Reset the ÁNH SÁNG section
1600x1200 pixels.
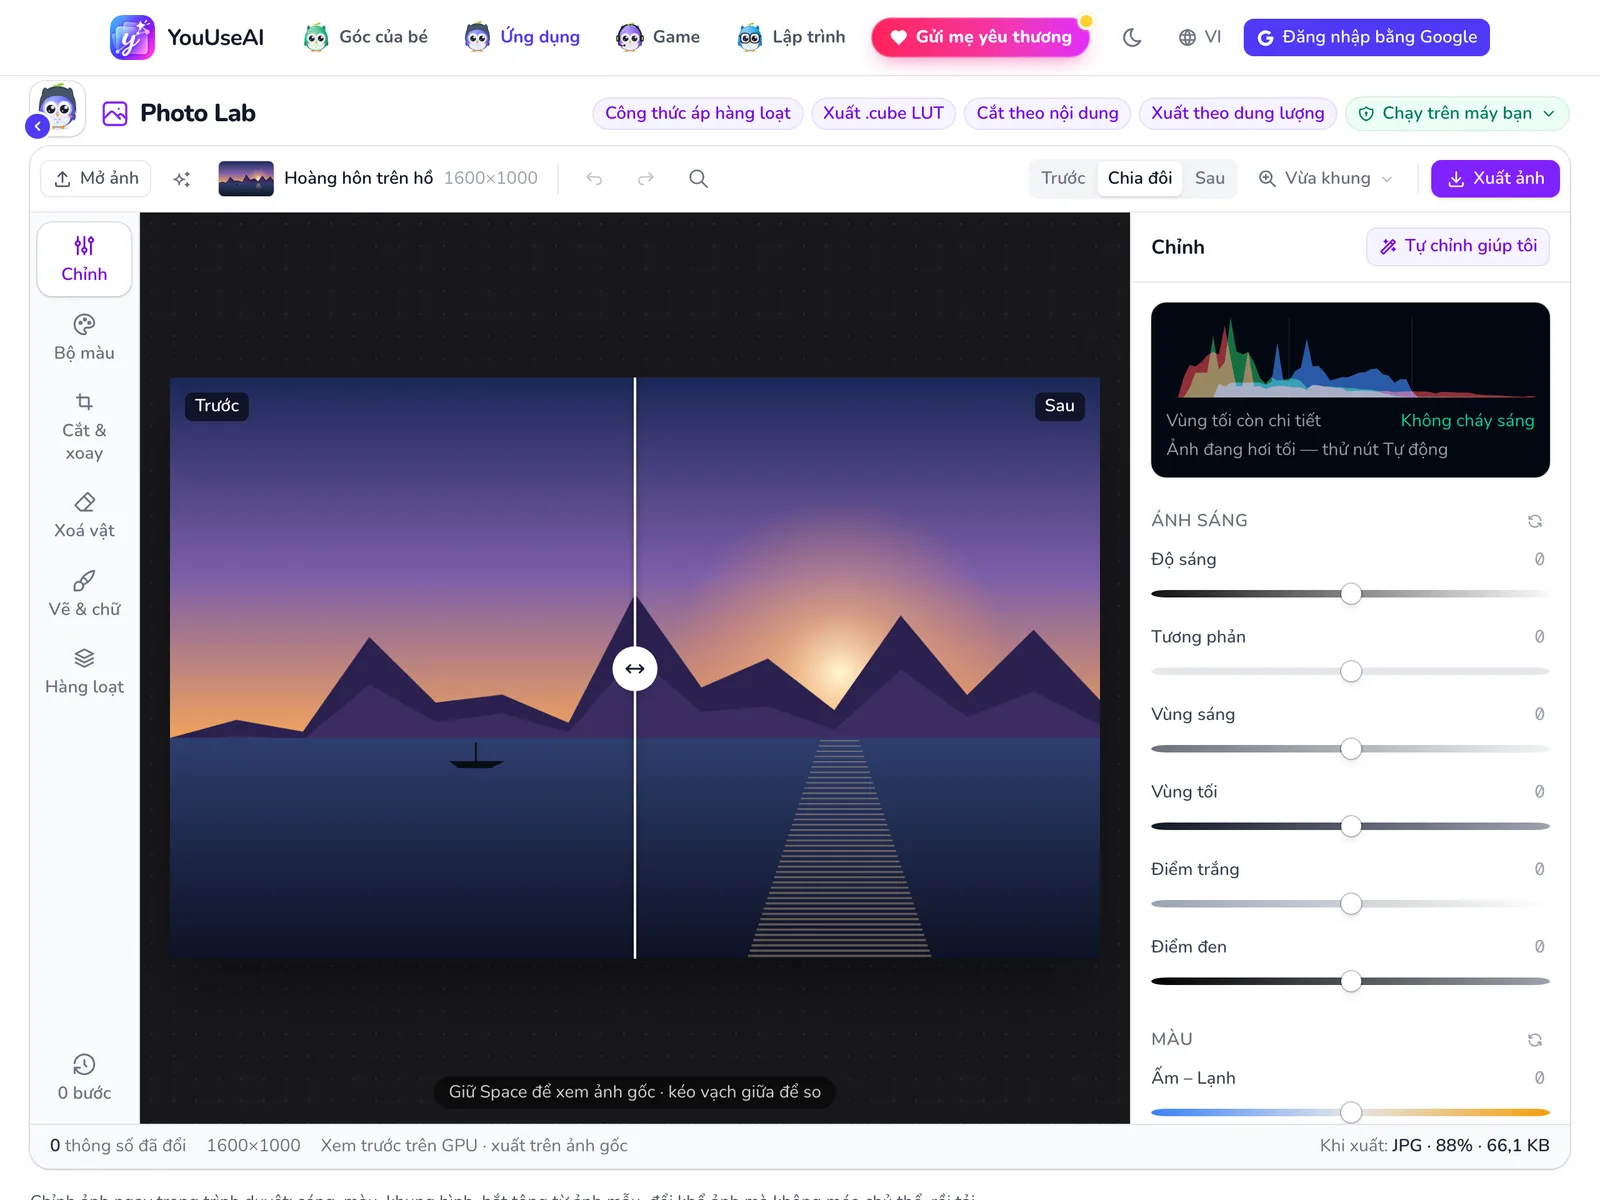1535,521
